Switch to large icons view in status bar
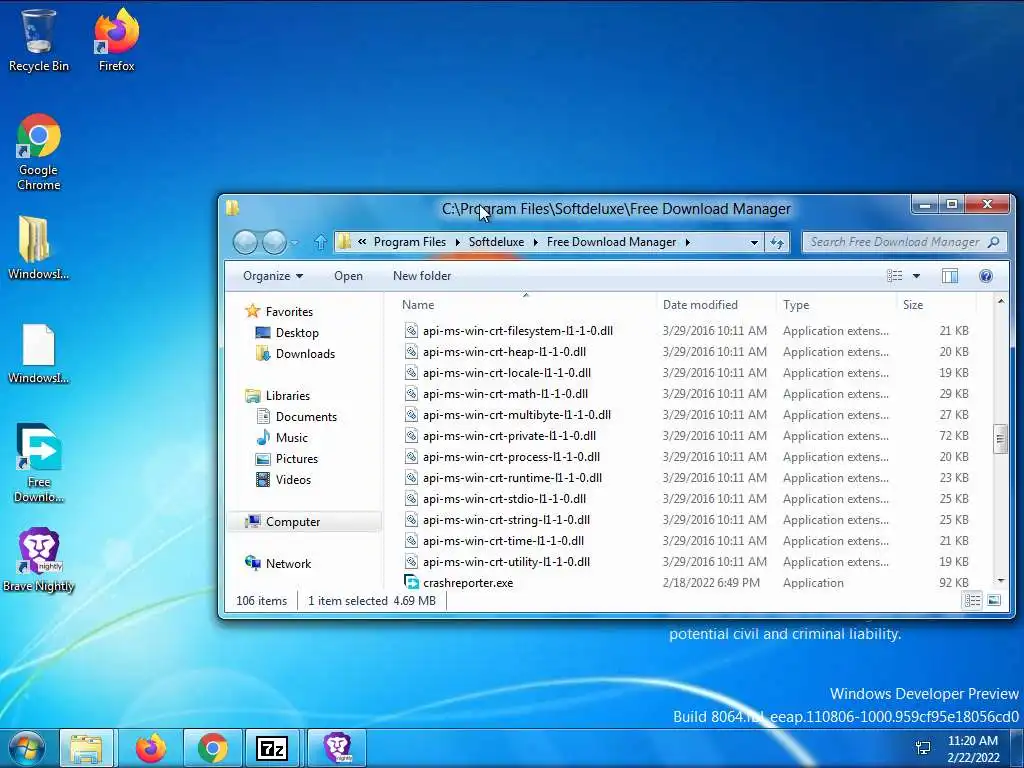The width and height of the screenshot is (1024, 768). click(994, 600)
